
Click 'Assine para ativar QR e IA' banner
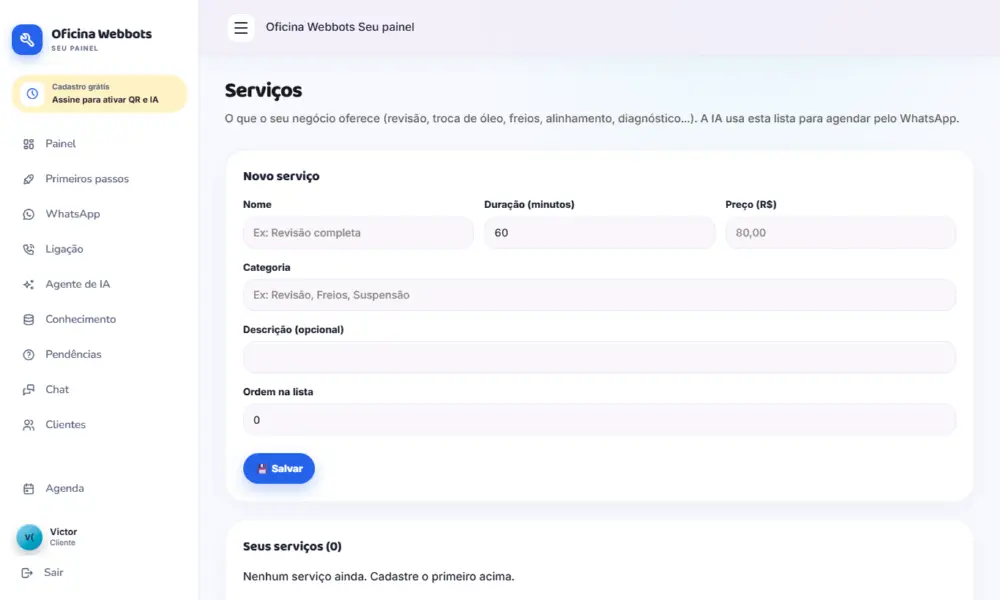pos(99,94)
